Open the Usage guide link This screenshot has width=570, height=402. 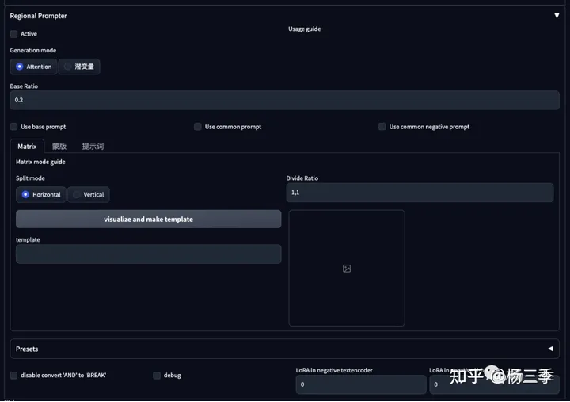305,29
